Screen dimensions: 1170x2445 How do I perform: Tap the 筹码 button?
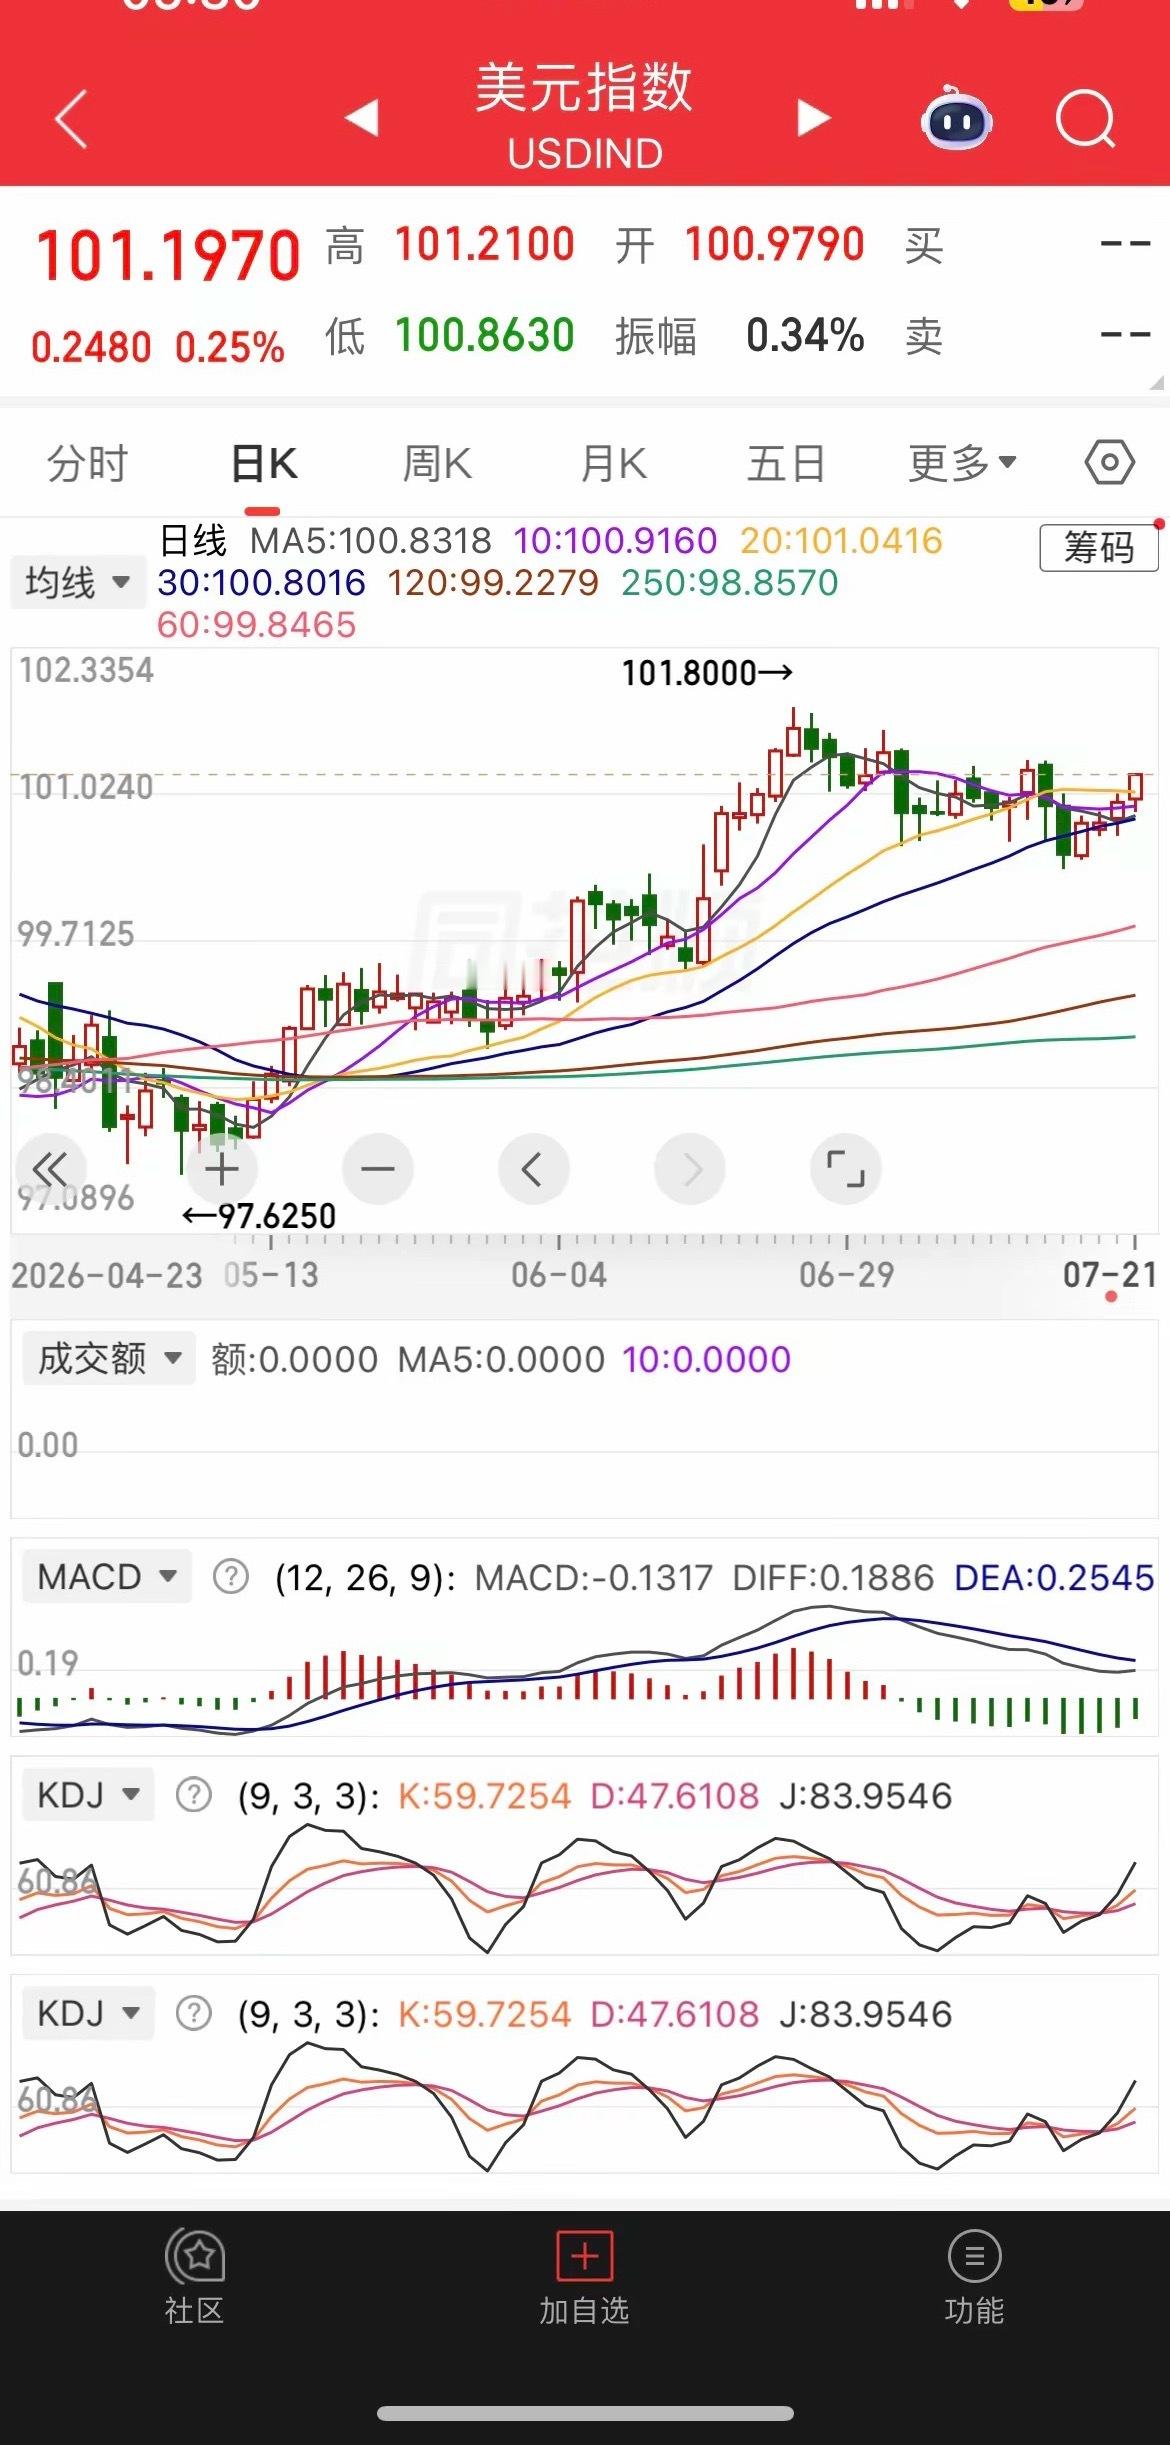coord(1099,548)
